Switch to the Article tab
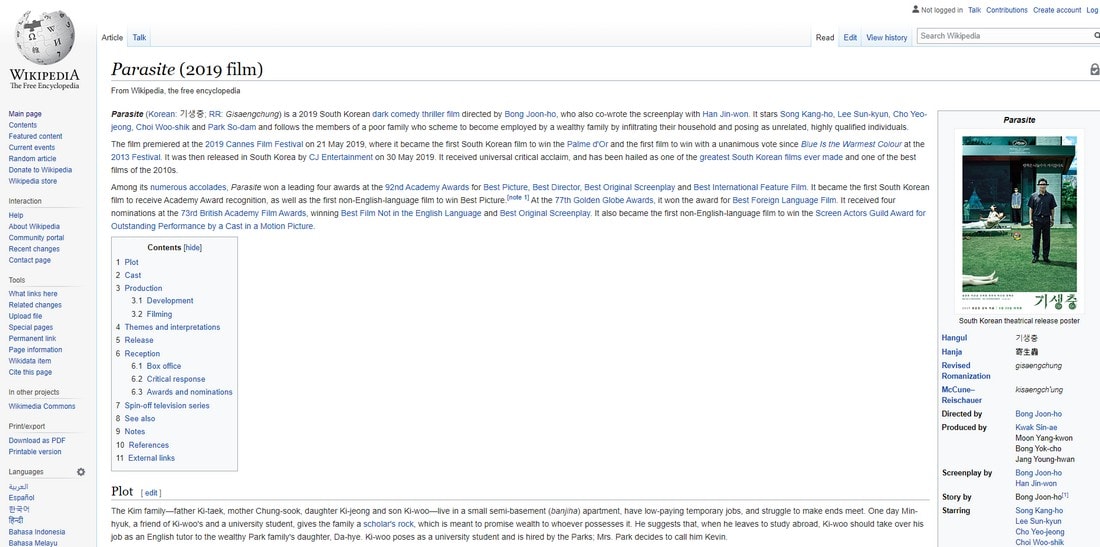The image size is (1100, 547). [x=112, y=38]
